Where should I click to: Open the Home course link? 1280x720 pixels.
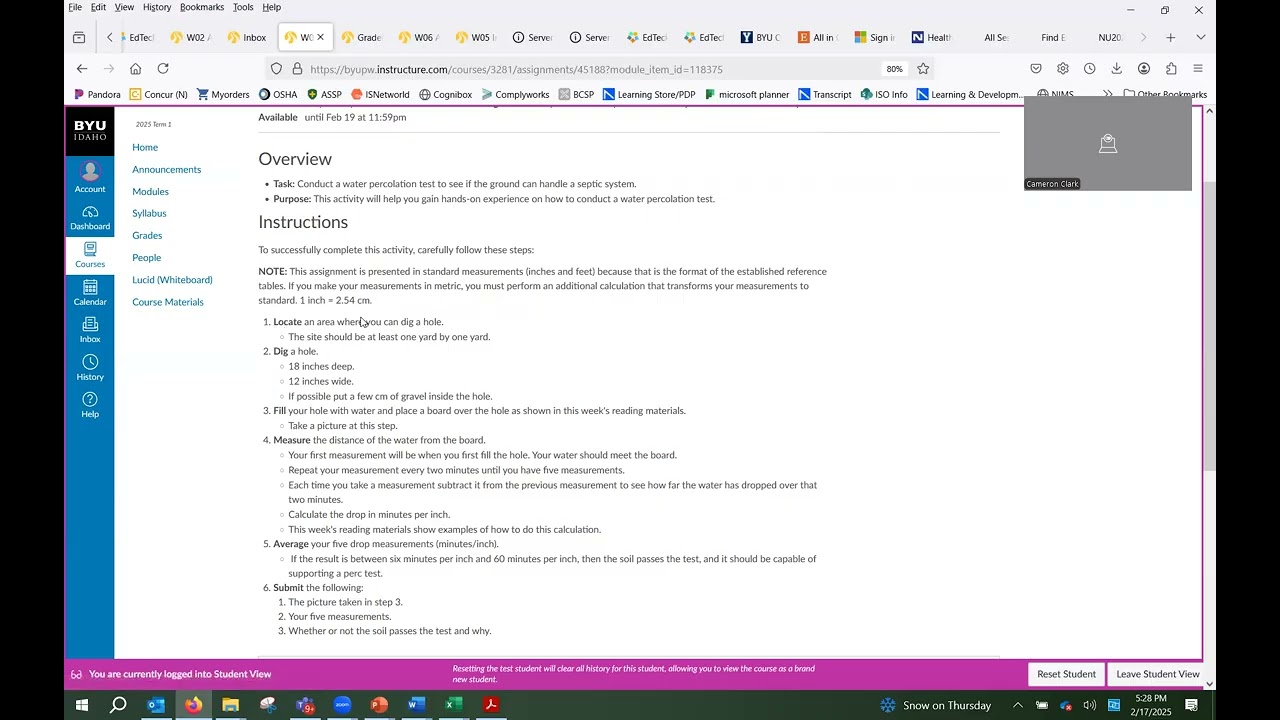pos(145,147)
